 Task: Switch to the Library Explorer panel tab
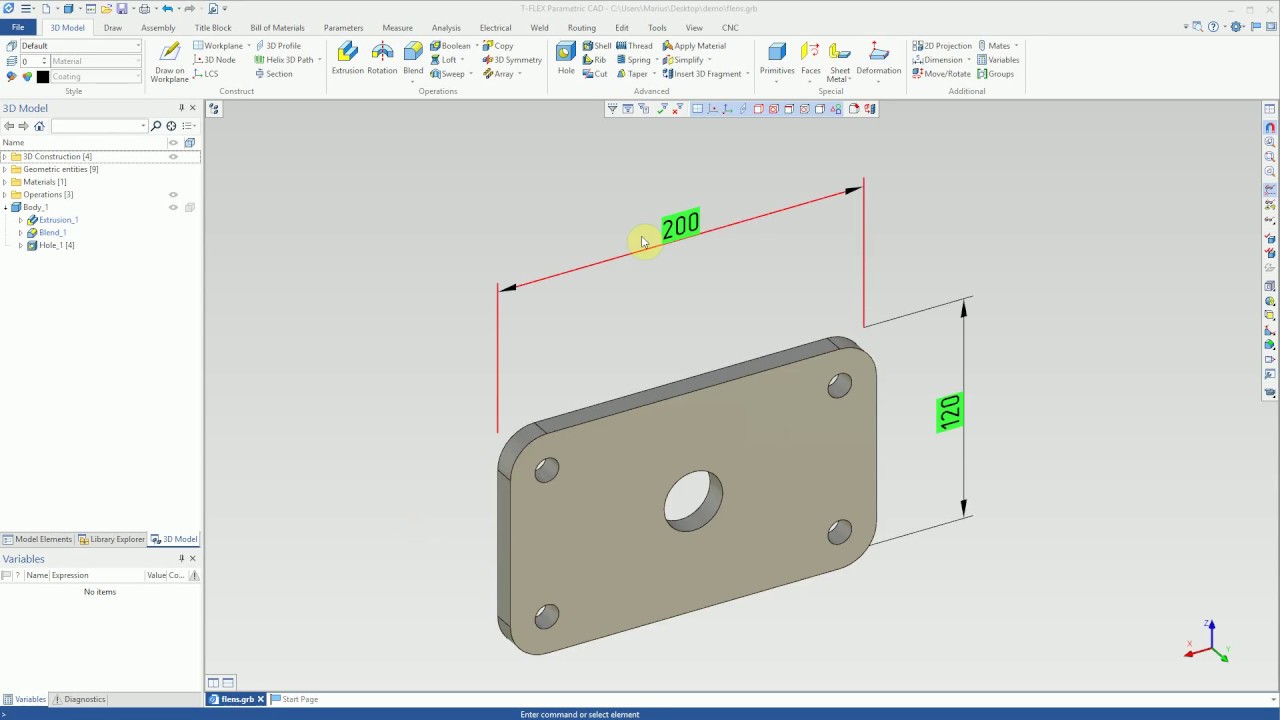click(x=112, y=539)
